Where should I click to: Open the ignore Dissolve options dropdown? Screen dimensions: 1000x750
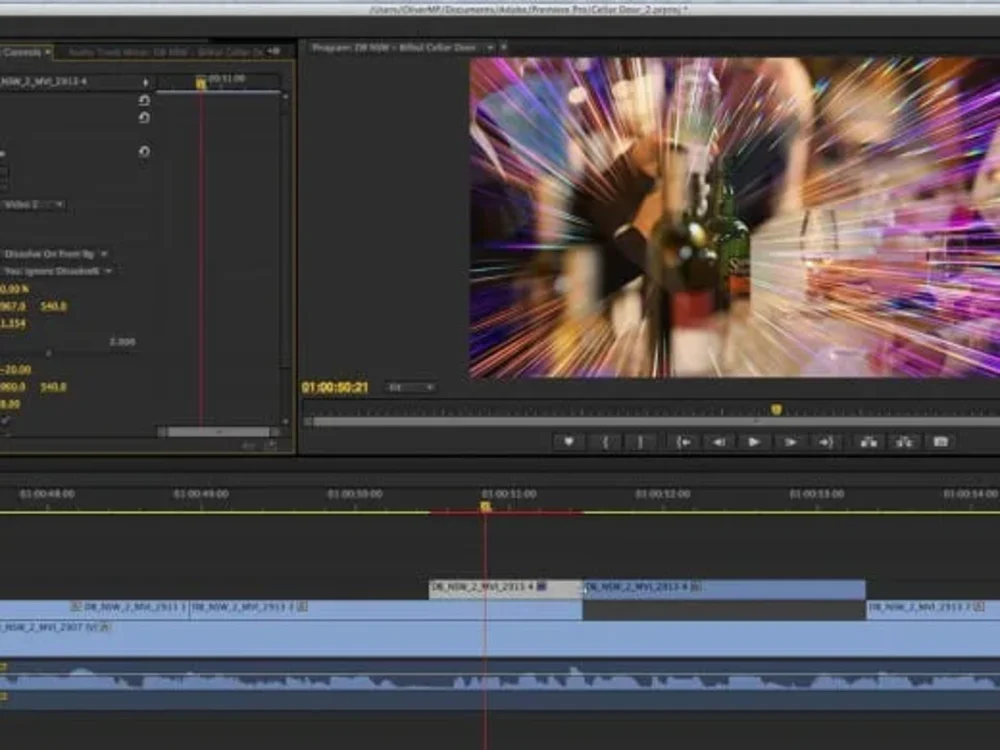57,271
